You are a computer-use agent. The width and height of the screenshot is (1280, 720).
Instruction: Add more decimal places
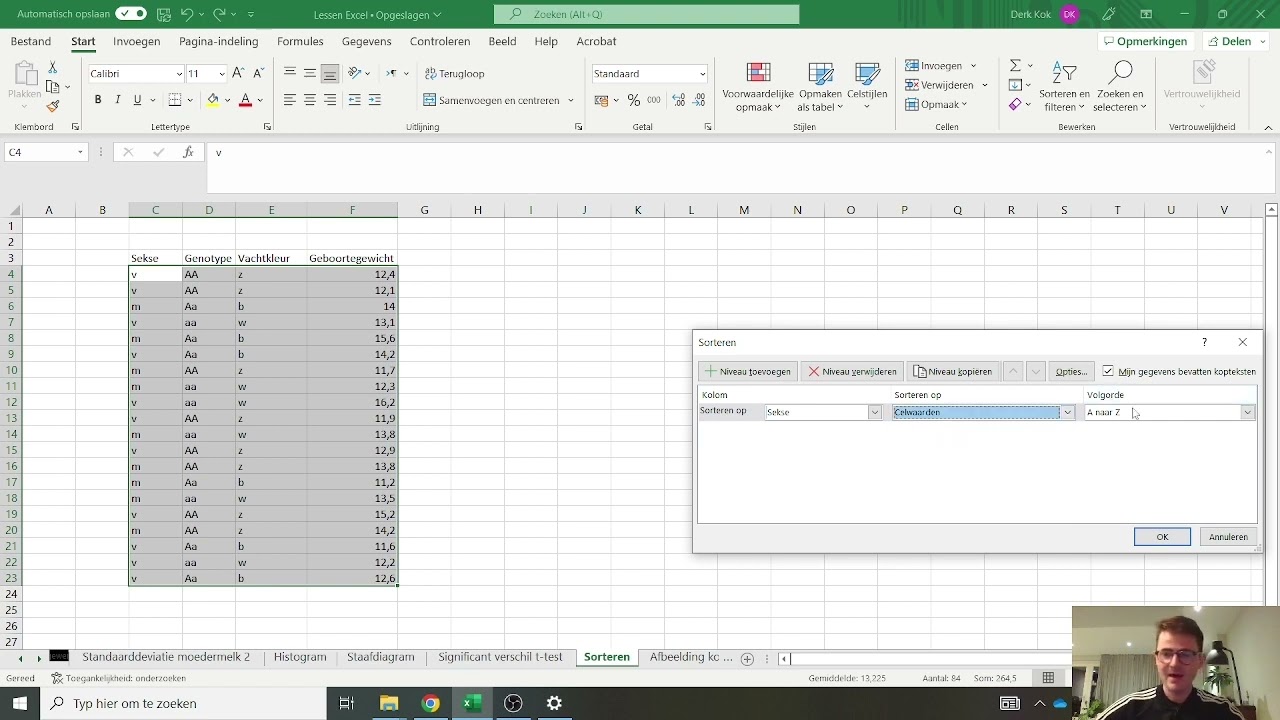coord(677,100)
